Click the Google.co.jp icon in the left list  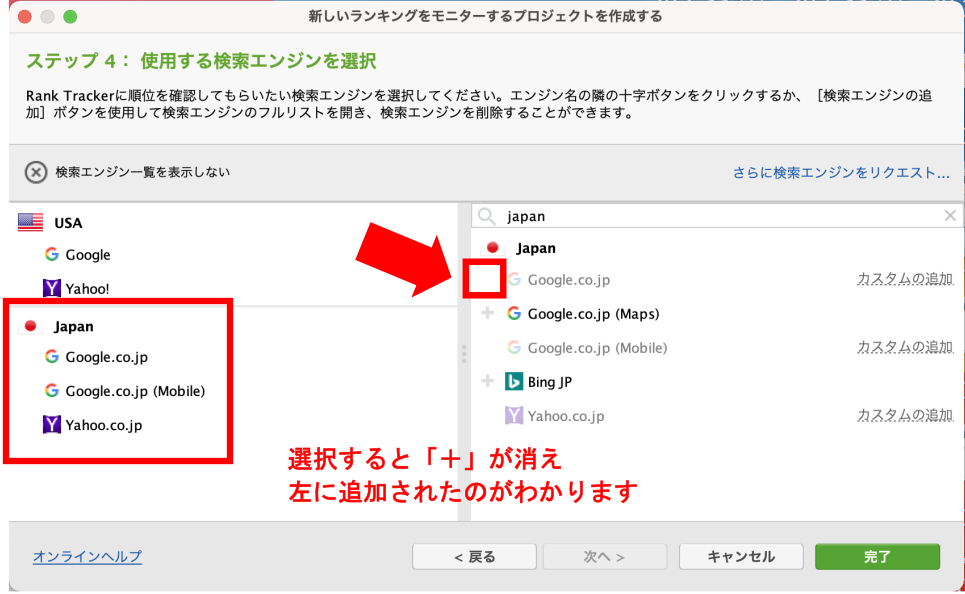tap(52, 356)
